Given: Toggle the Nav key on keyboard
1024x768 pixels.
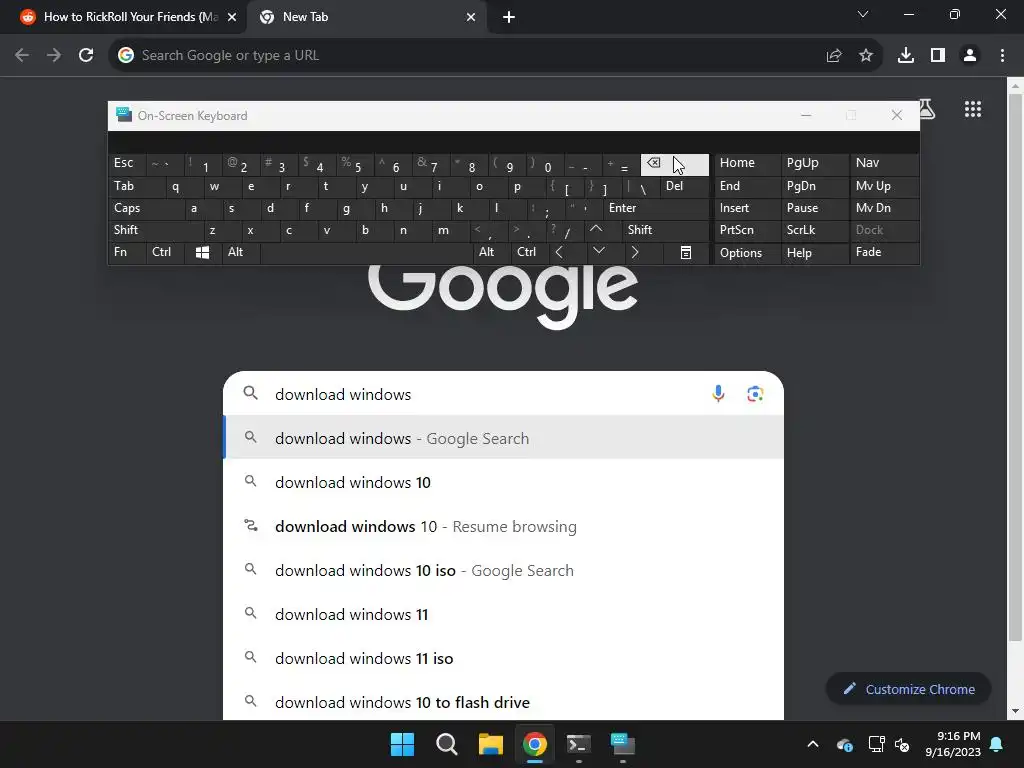Looking at the screenshot, I should click(884, 163).
